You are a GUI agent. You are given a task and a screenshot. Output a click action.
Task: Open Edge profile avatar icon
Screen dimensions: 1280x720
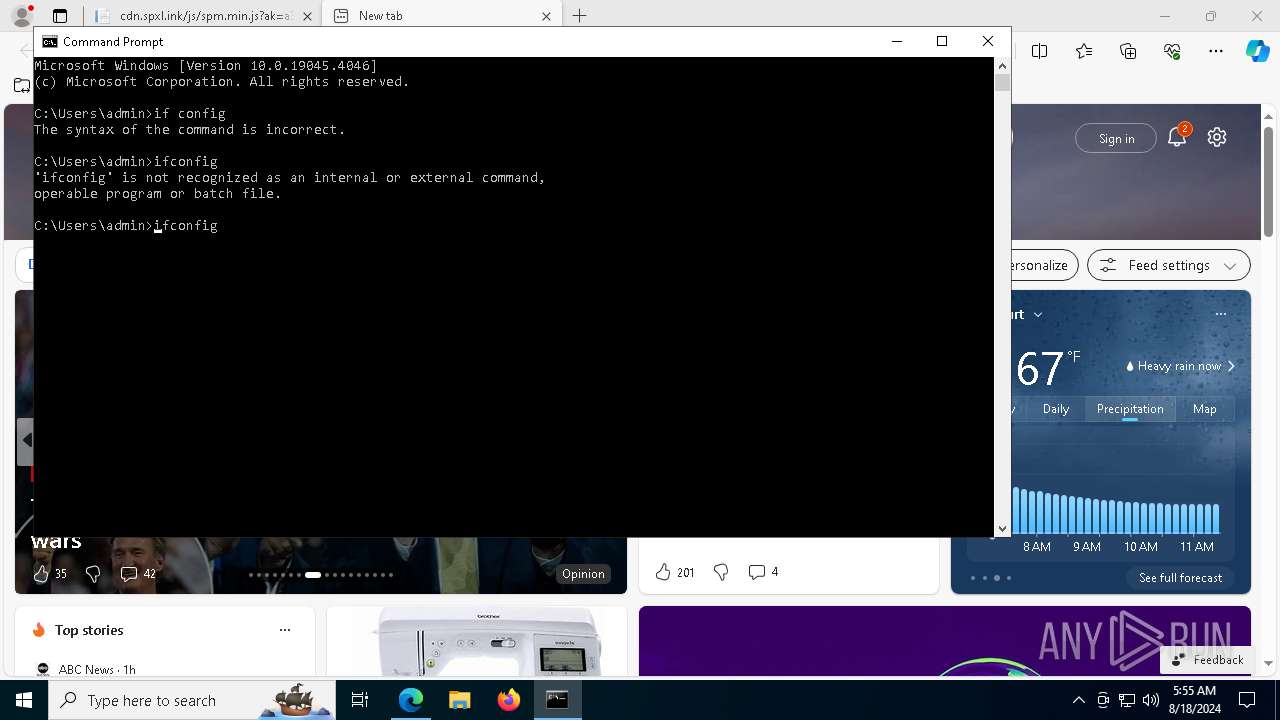(21, 16)
